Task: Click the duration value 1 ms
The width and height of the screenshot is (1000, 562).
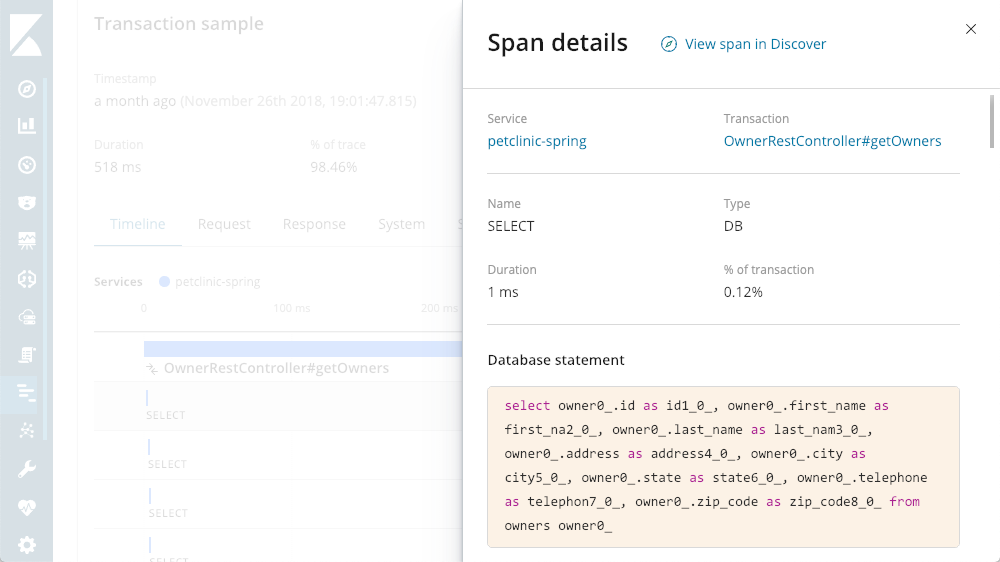Action: (x=503, y=292)
